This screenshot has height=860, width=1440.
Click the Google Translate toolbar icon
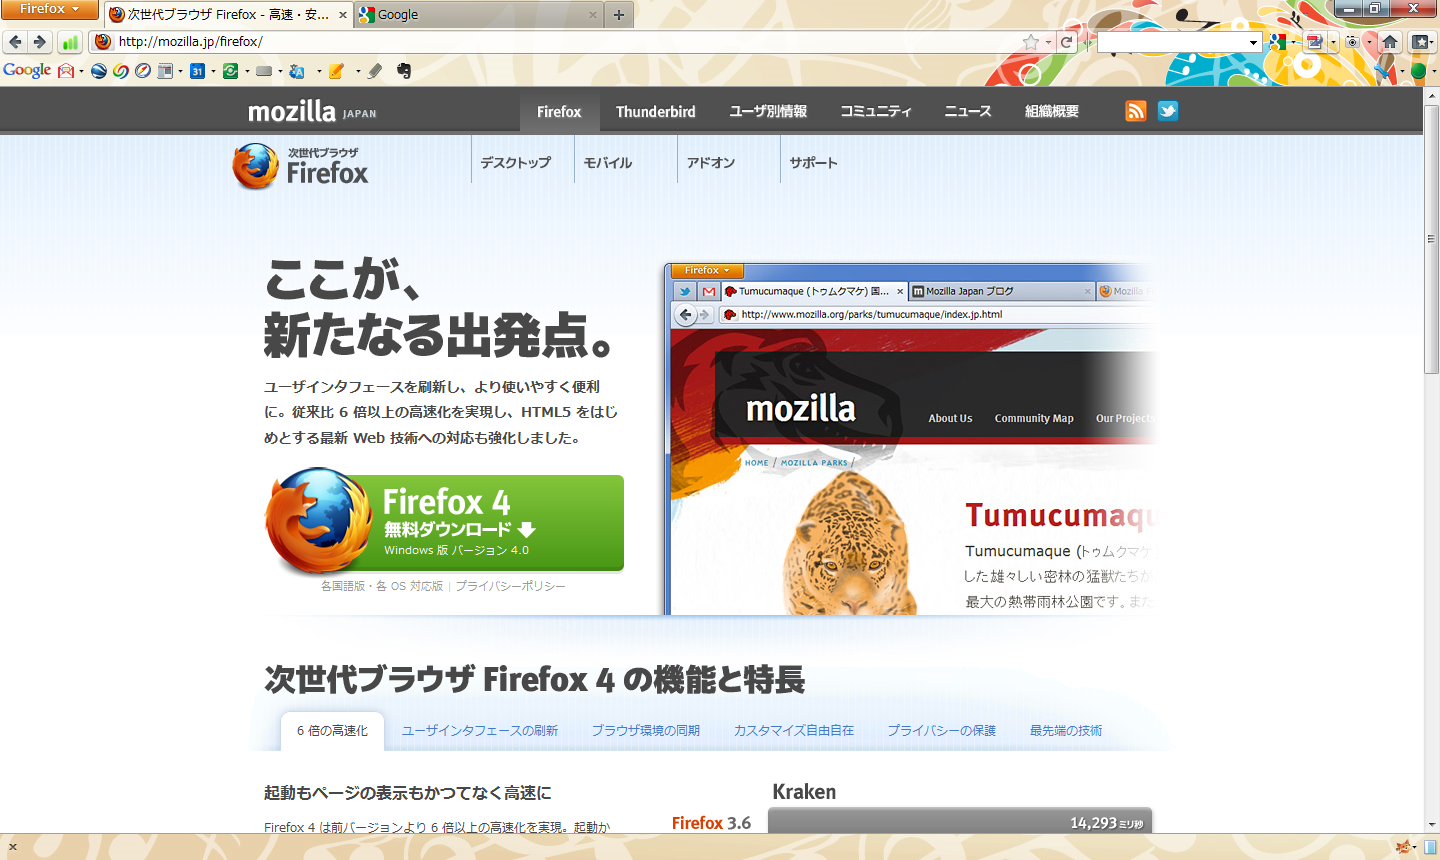297,71
